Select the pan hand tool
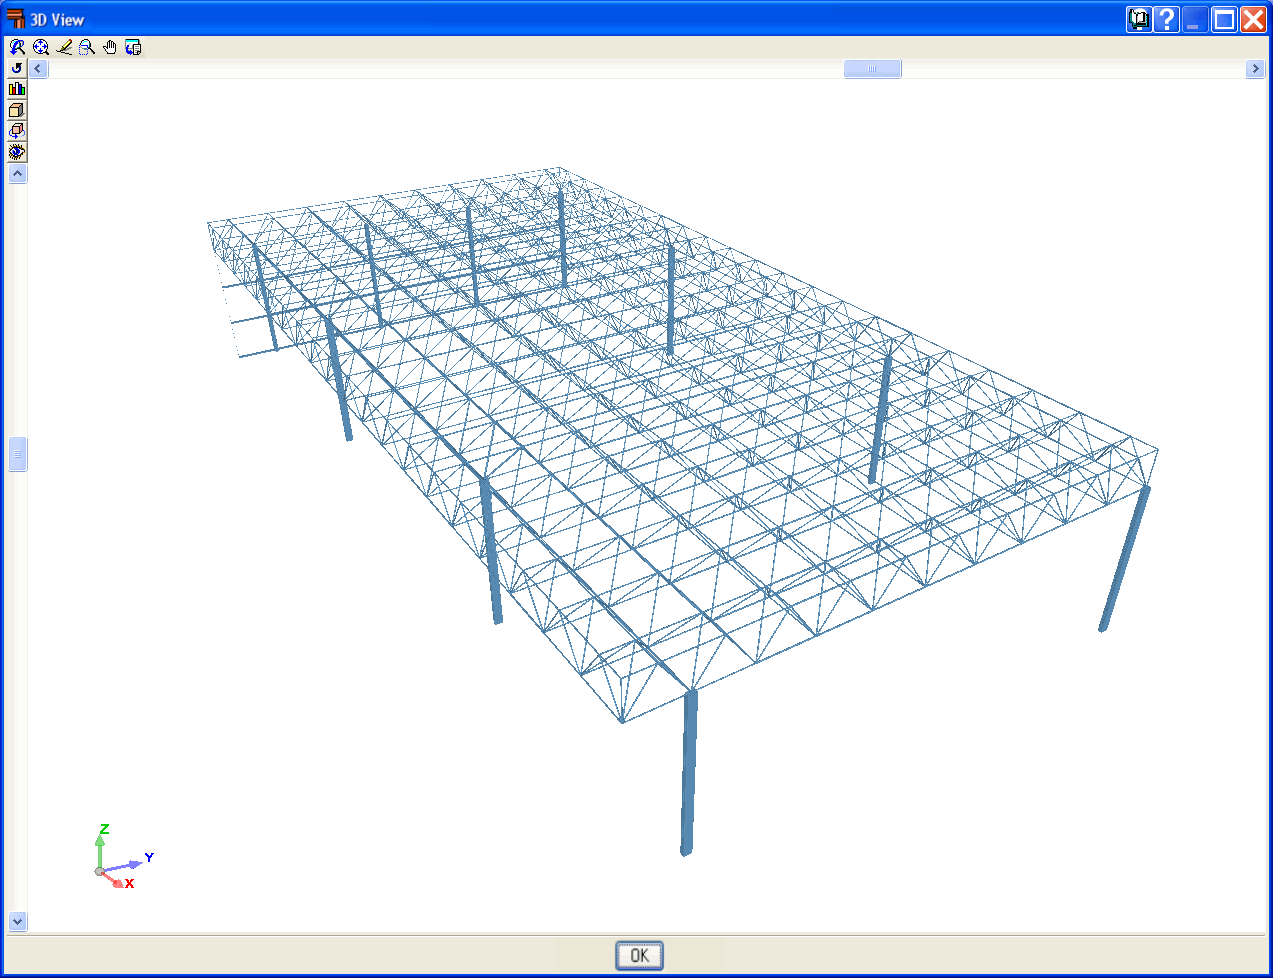Viewport: 1273px width, 978px height. click(110, 47)
